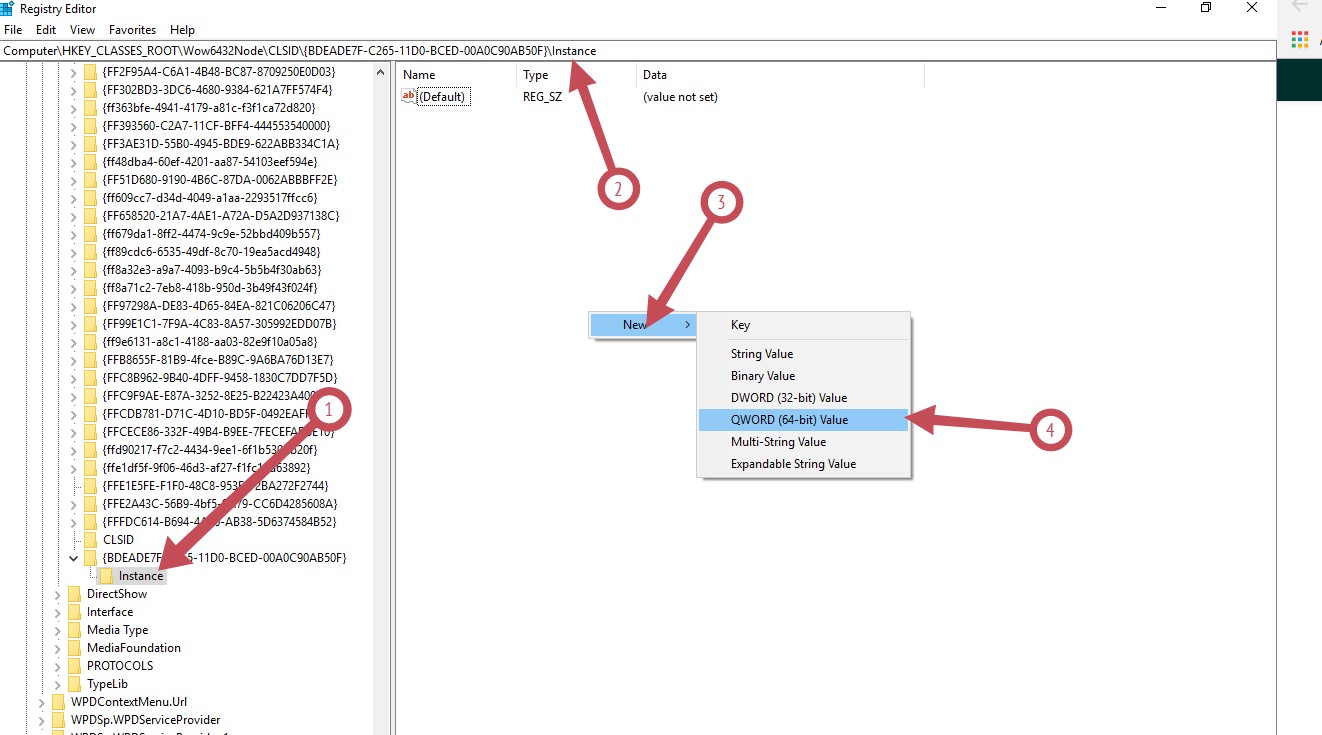Click the (Default) string value icon
This screenshot has width=1322, height=735.
click(x=408, y=97)
